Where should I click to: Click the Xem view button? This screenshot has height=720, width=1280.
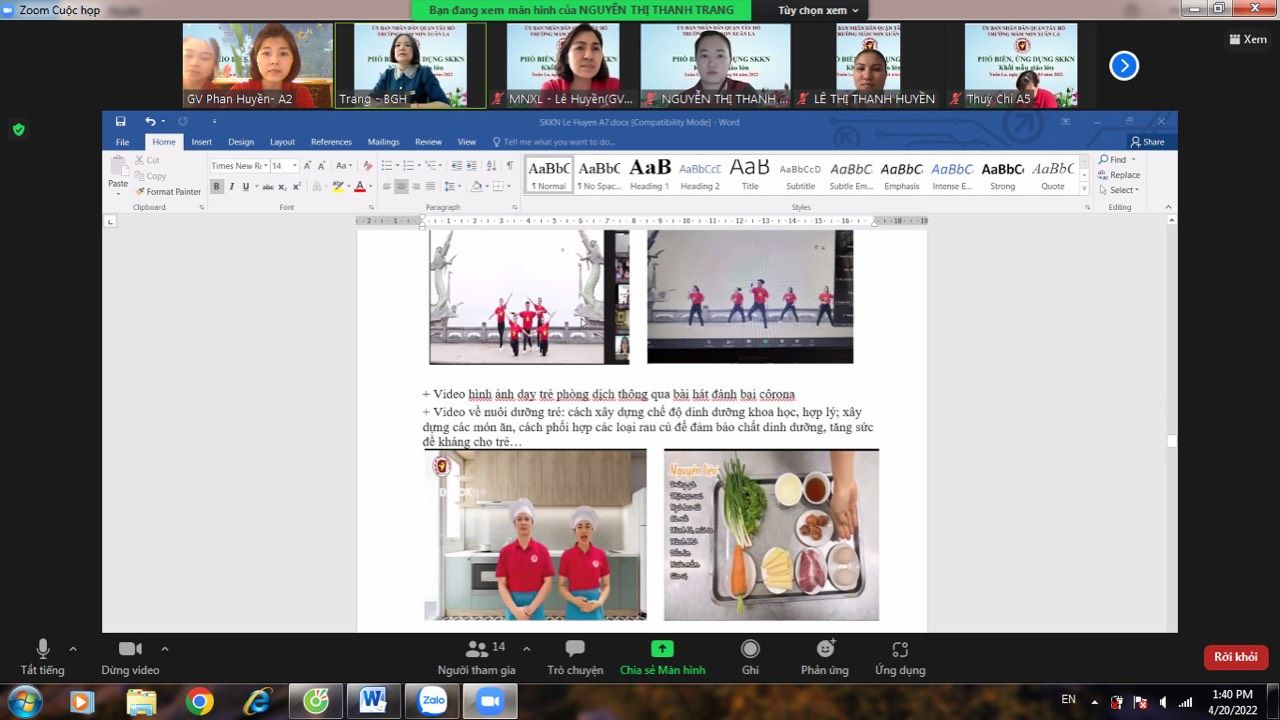coord(1247,39)
